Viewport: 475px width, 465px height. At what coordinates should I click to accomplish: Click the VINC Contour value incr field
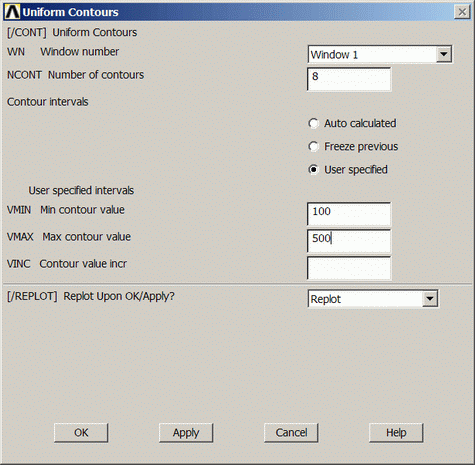pyautogui.click(x=349, y=268)
